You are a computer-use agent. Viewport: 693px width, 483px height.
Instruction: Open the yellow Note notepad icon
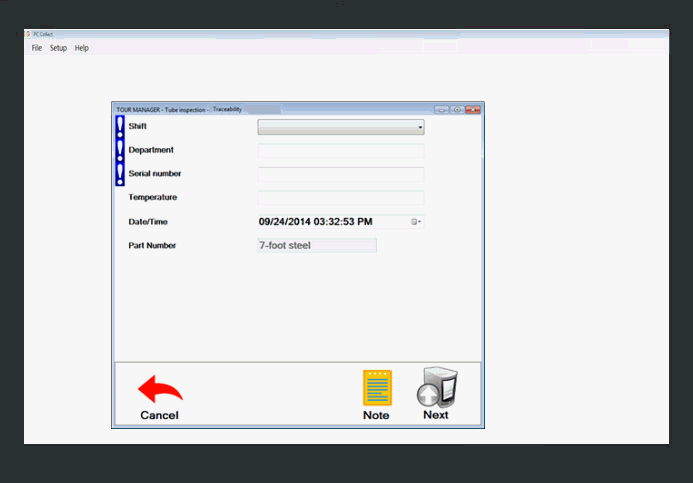coord(377,387)
